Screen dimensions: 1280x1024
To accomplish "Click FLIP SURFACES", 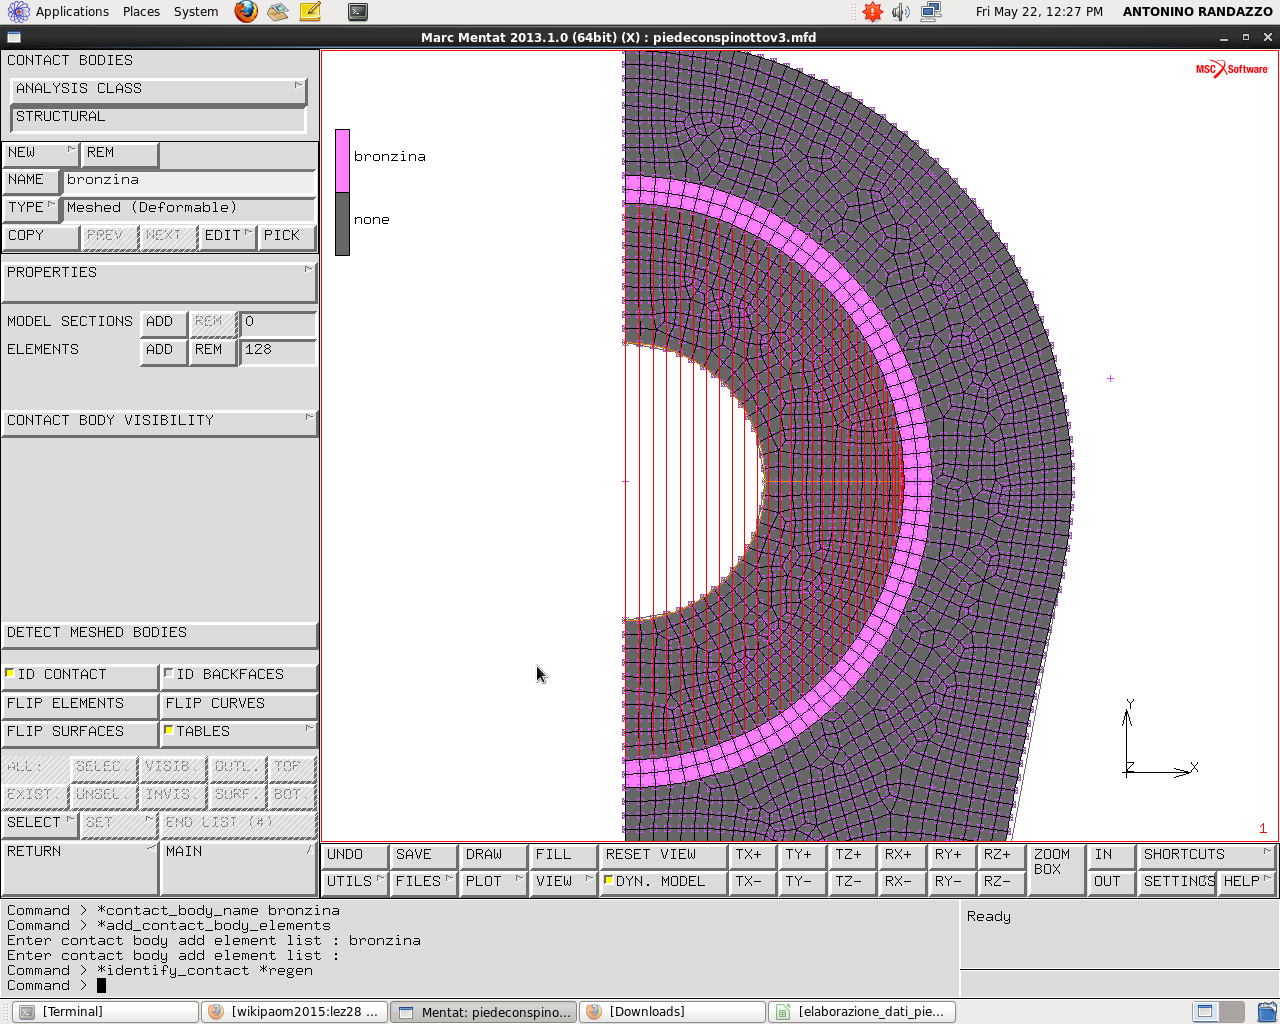I will point(80,732).
